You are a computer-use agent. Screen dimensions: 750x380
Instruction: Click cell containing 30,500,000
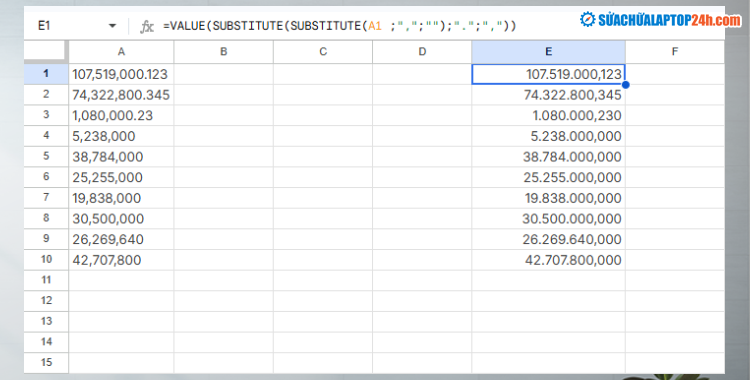pos(121,218)
